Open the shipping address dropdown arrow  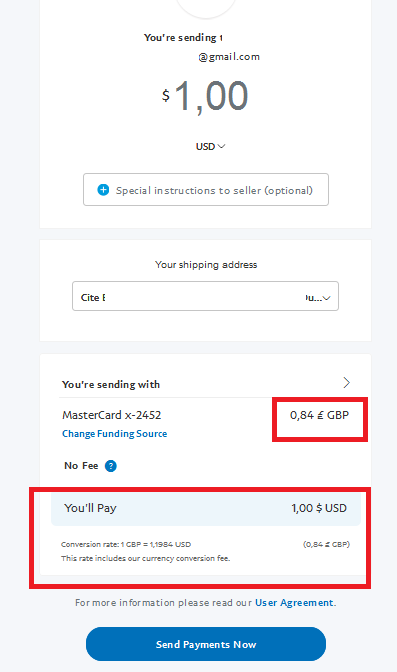(x=327, y=298)
